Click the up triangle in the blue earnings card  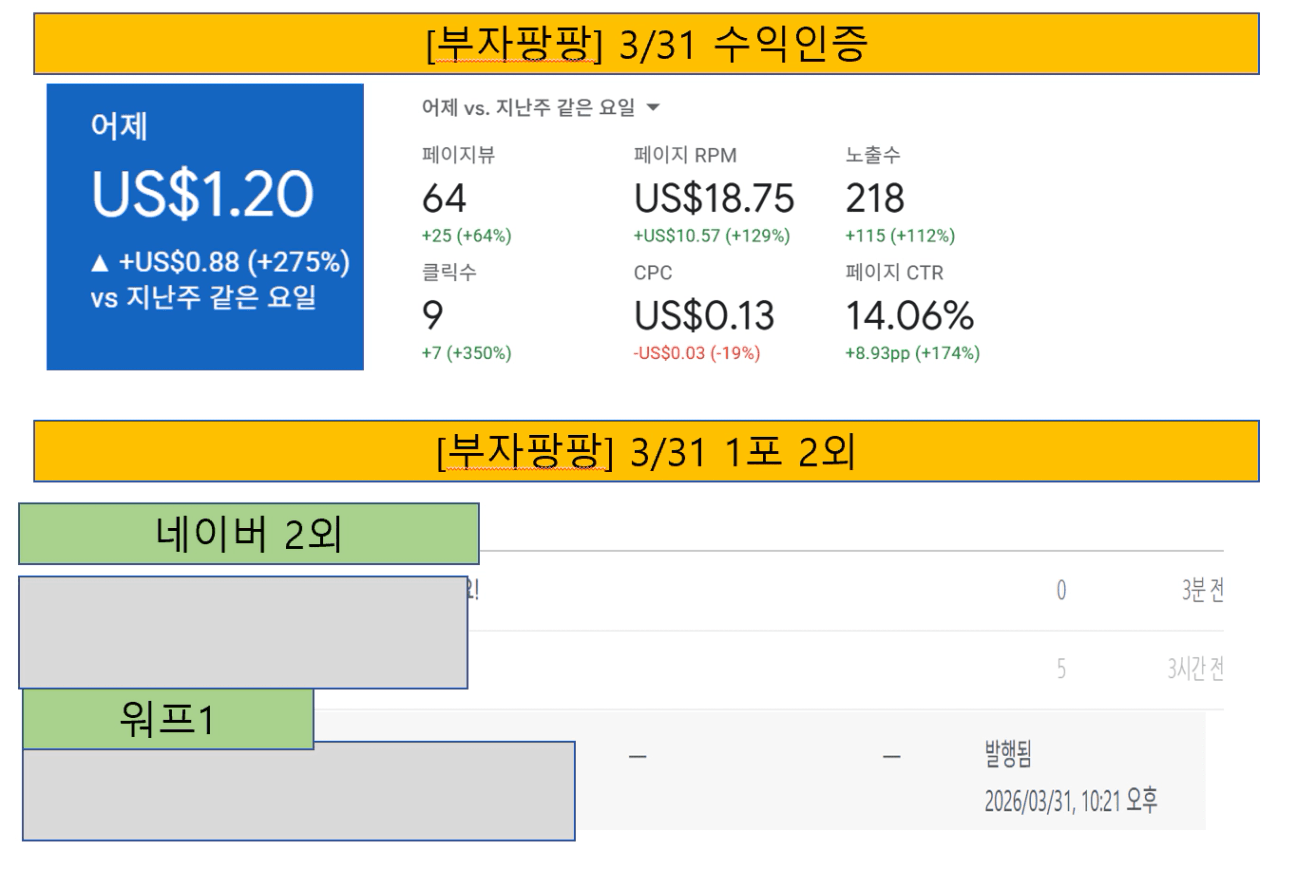[x=99, y=262]
